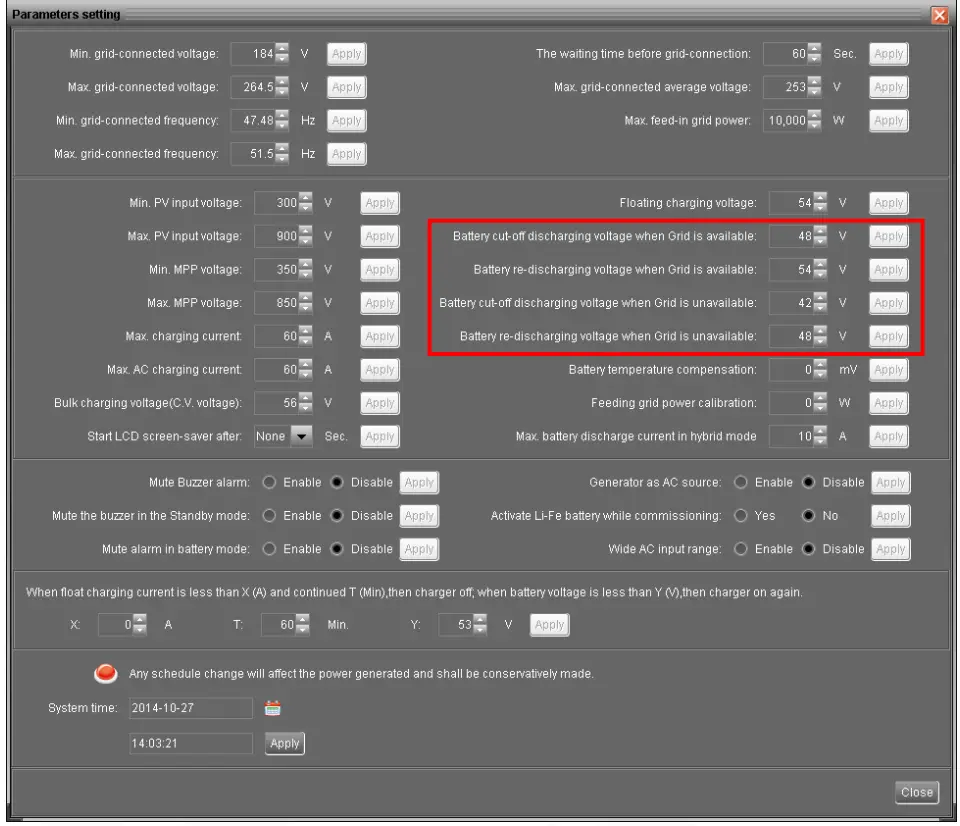Viewport: 960px width, 826px height.
Task: Adjust the Min. MPP voltage stepper
Action: [x=305, y=269]
